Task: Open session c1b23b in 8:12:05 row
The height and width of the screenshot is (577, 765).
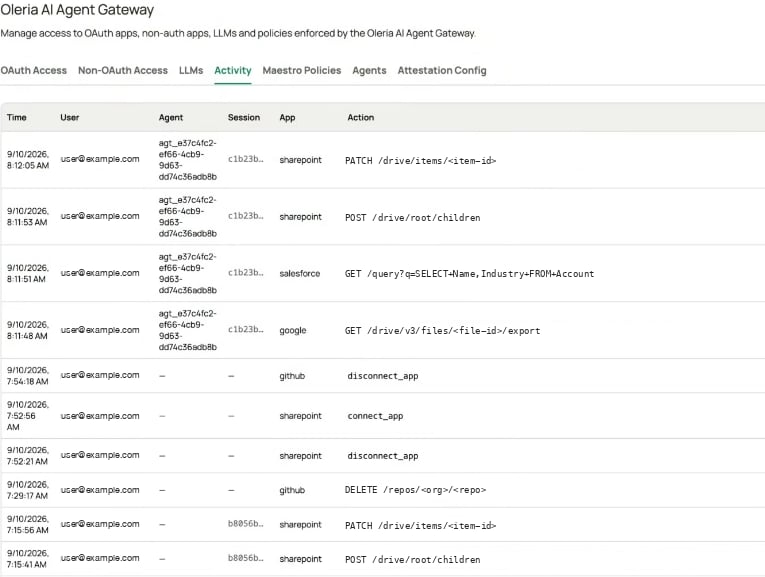Action: click(x=245, y=159)
